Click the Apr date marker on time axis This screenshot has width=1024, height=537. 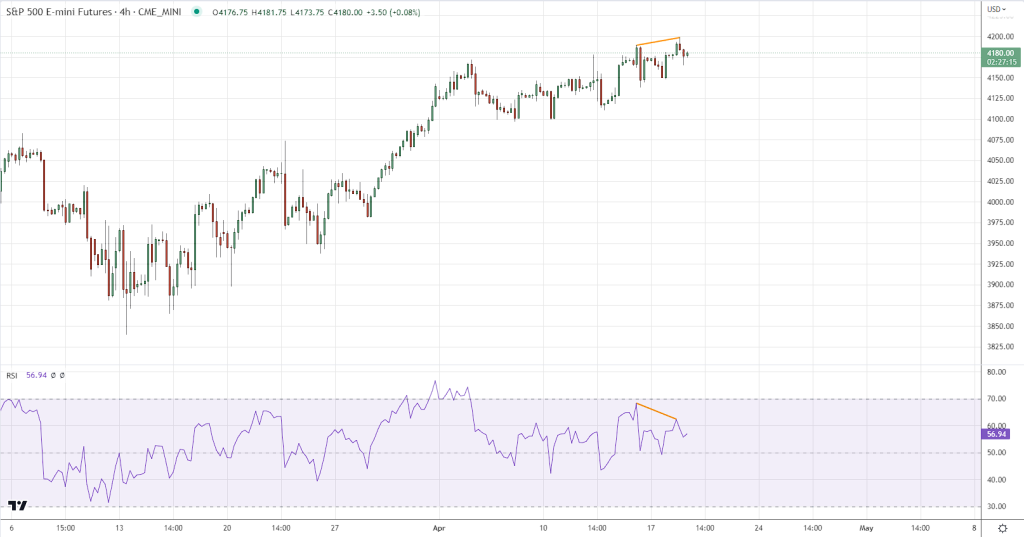[436, 527]
